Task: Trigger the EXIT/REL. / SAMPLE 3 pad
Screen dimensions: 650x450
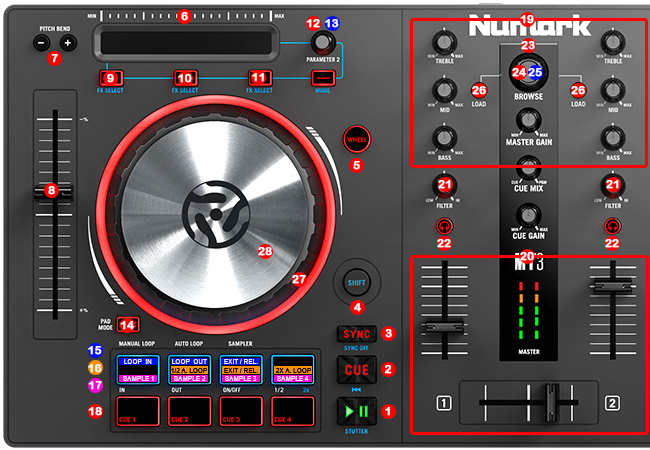Action: pyautogui.click(x=241, y=370)
